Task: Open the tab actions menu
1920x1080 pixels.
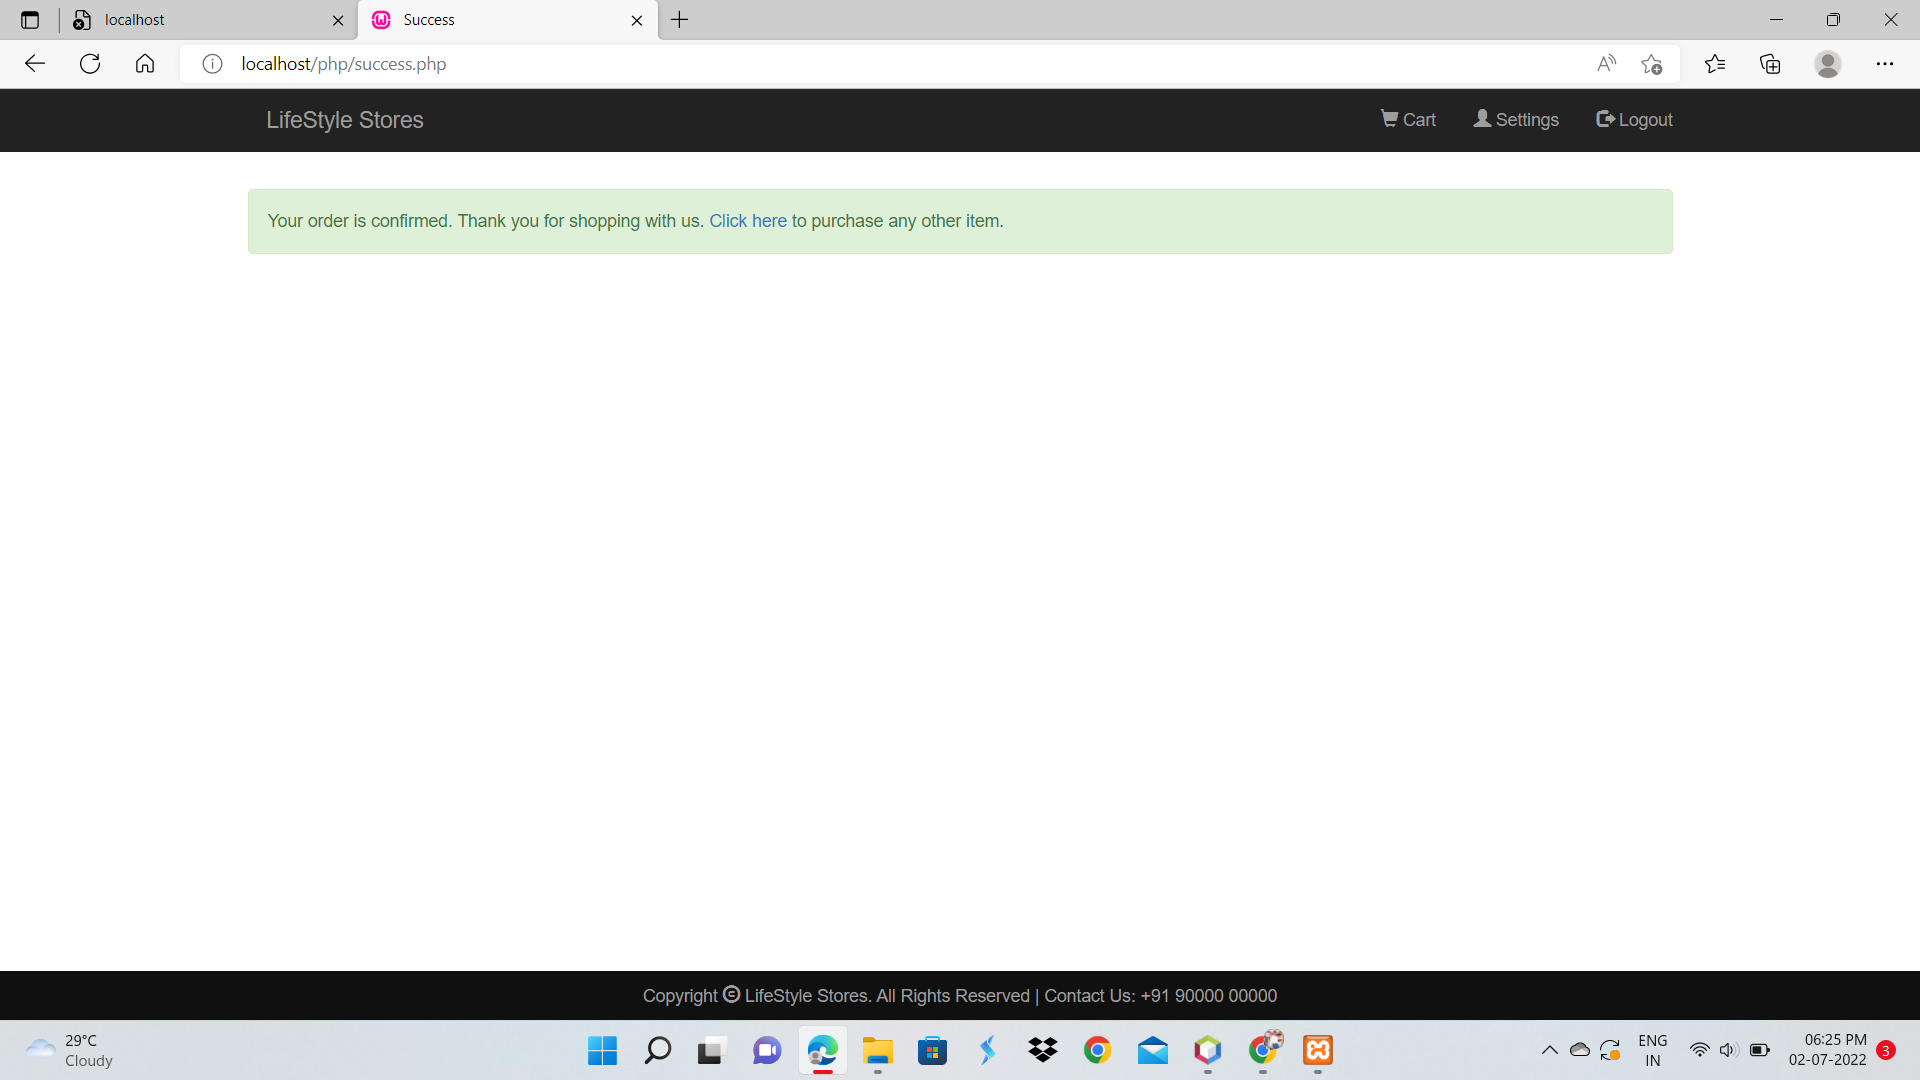Action: coord(29,19)
